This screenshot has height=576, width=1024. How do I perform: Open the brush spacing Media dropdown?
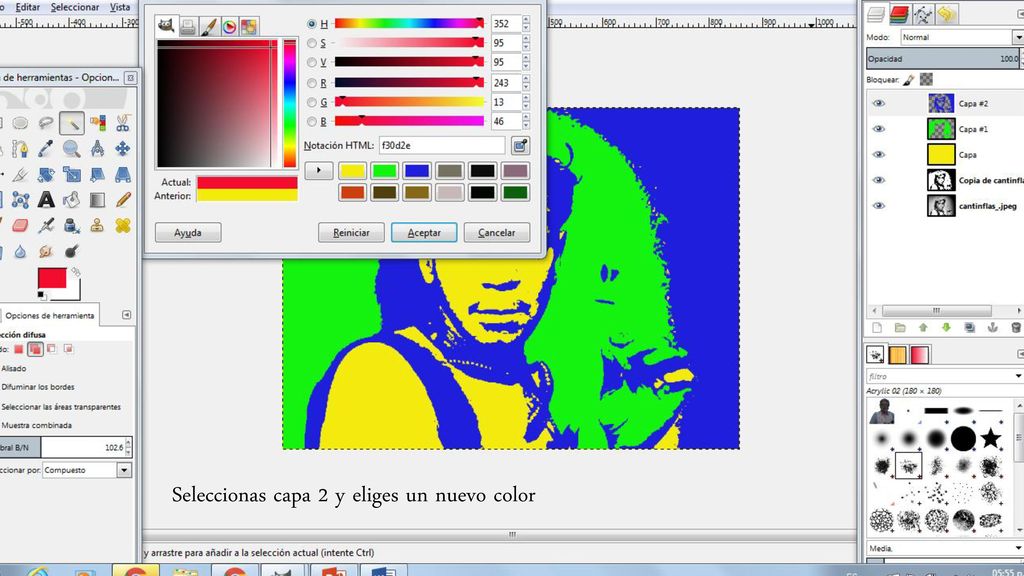tap(945, 548)
